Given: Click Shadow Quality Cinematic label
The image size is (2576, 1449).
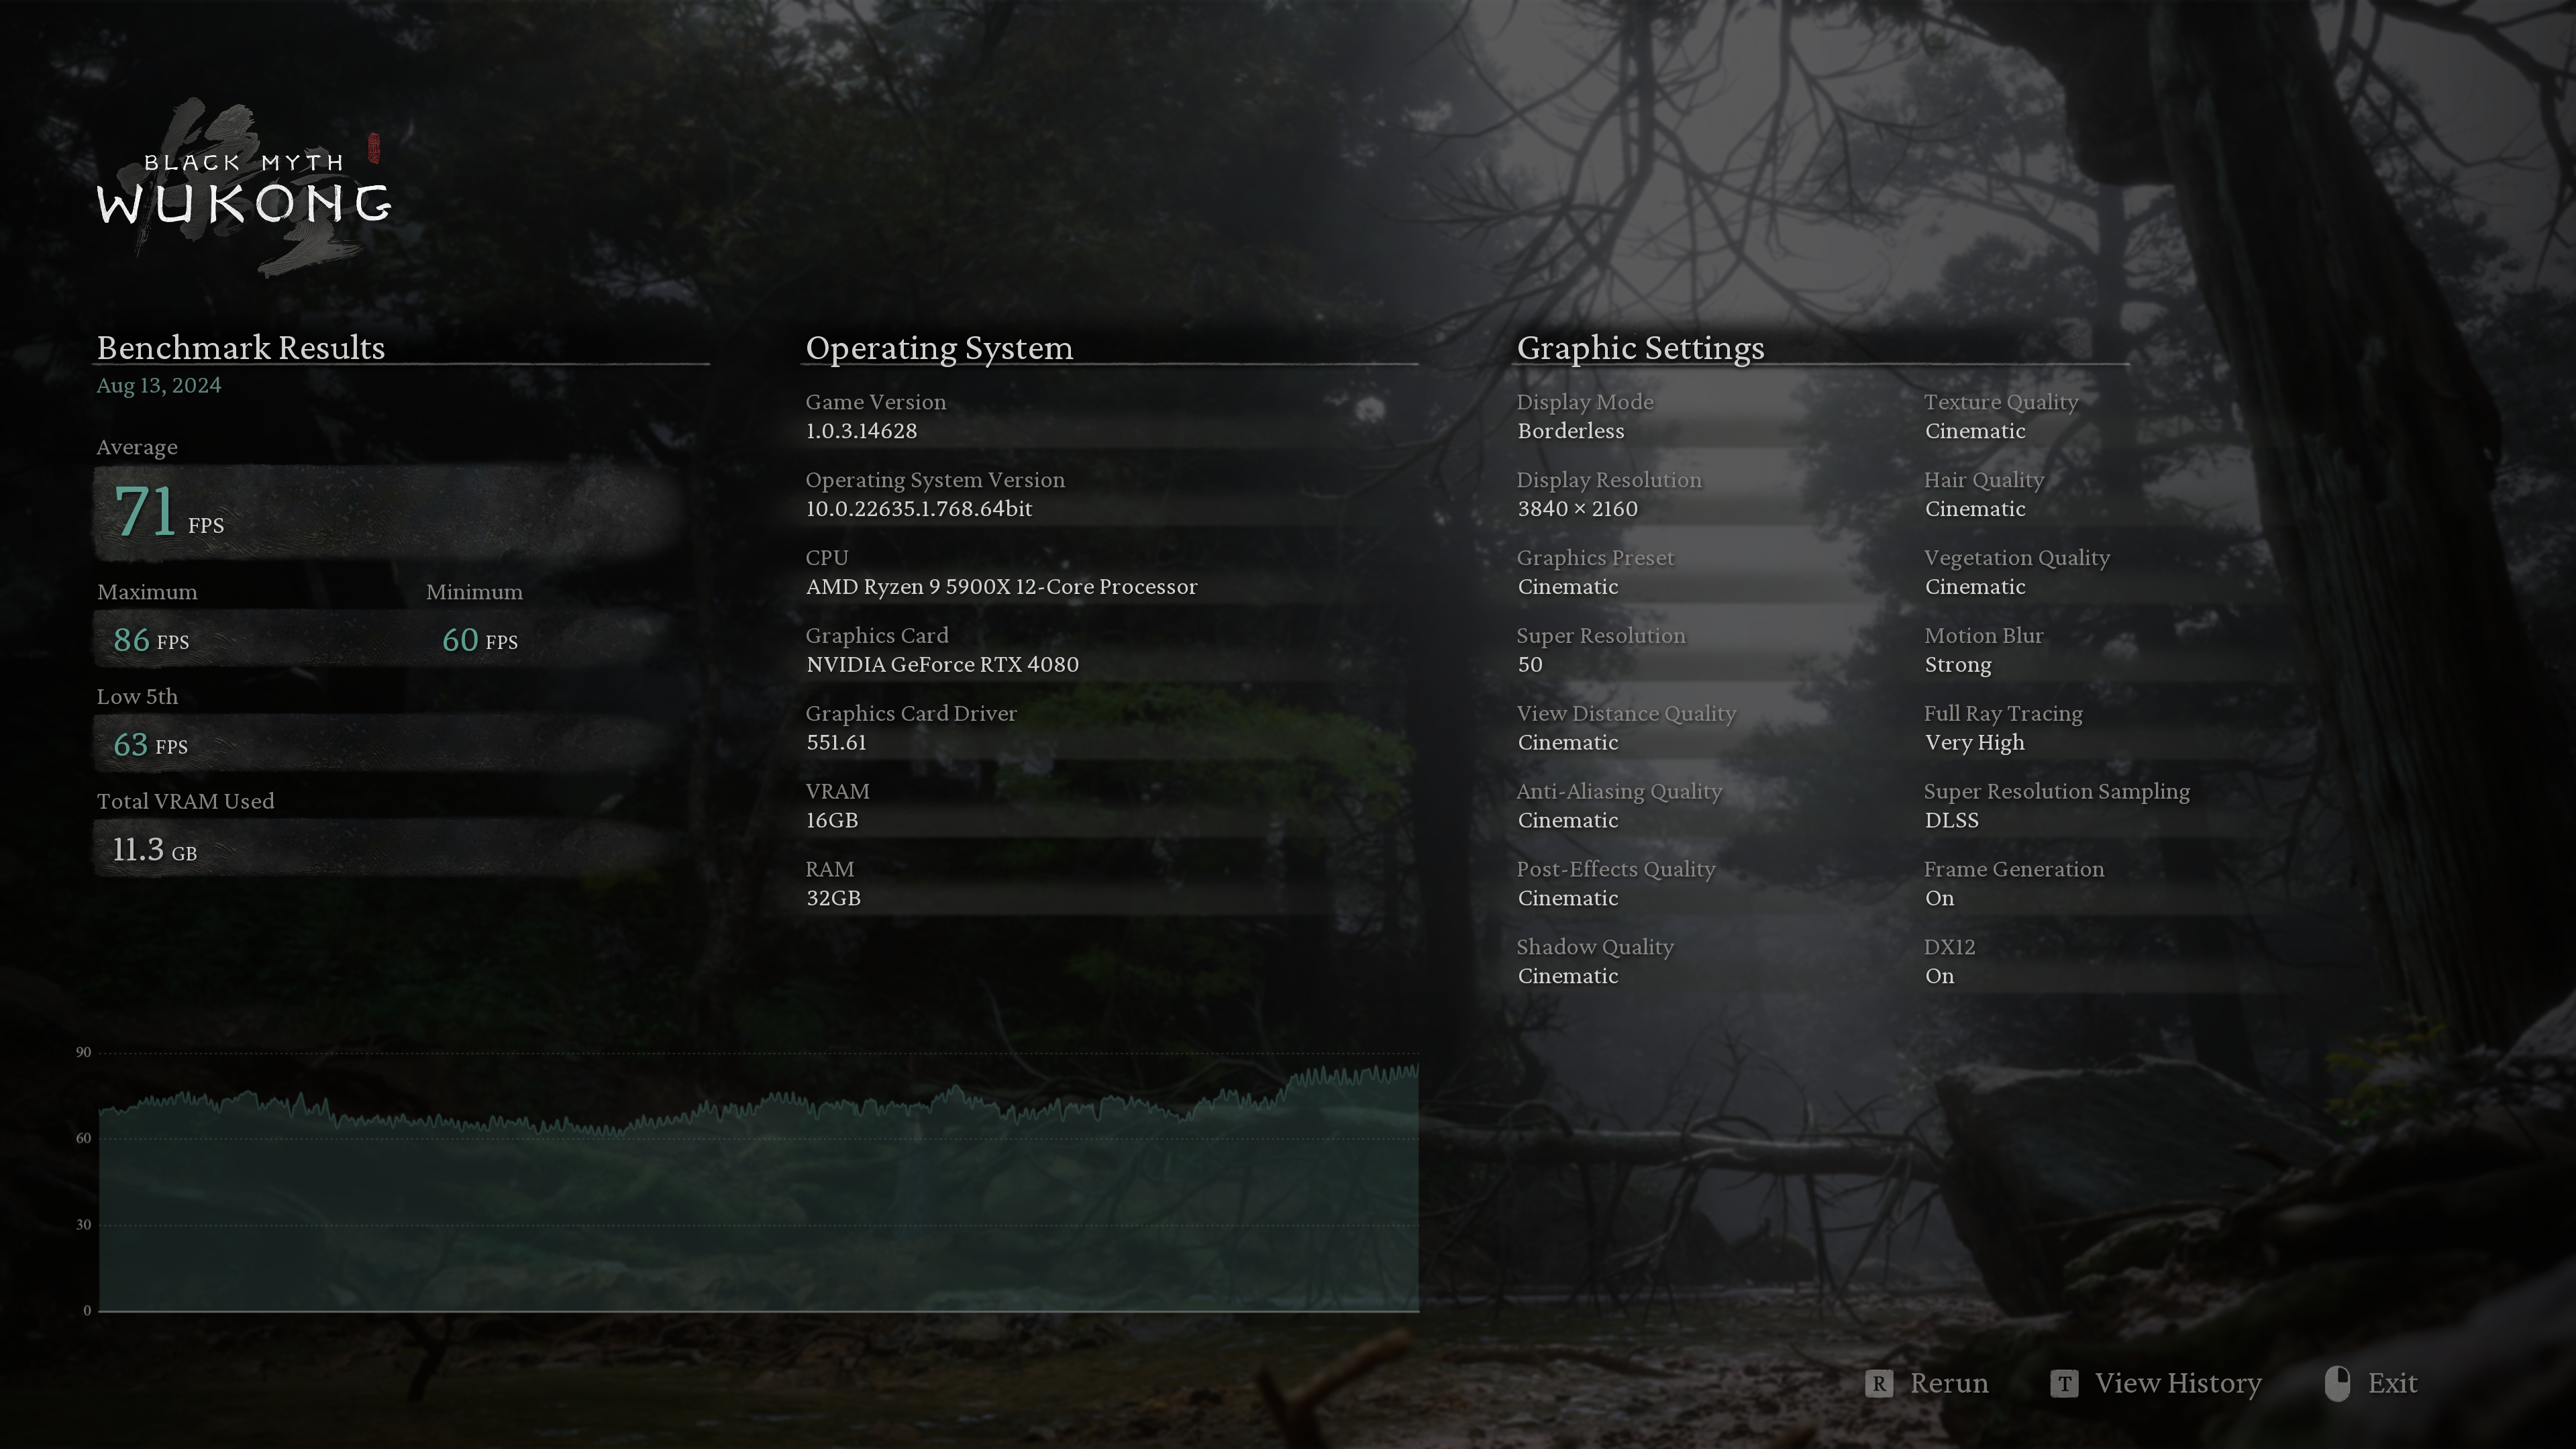Looking at the screenshot, I should click(1567, 975).
